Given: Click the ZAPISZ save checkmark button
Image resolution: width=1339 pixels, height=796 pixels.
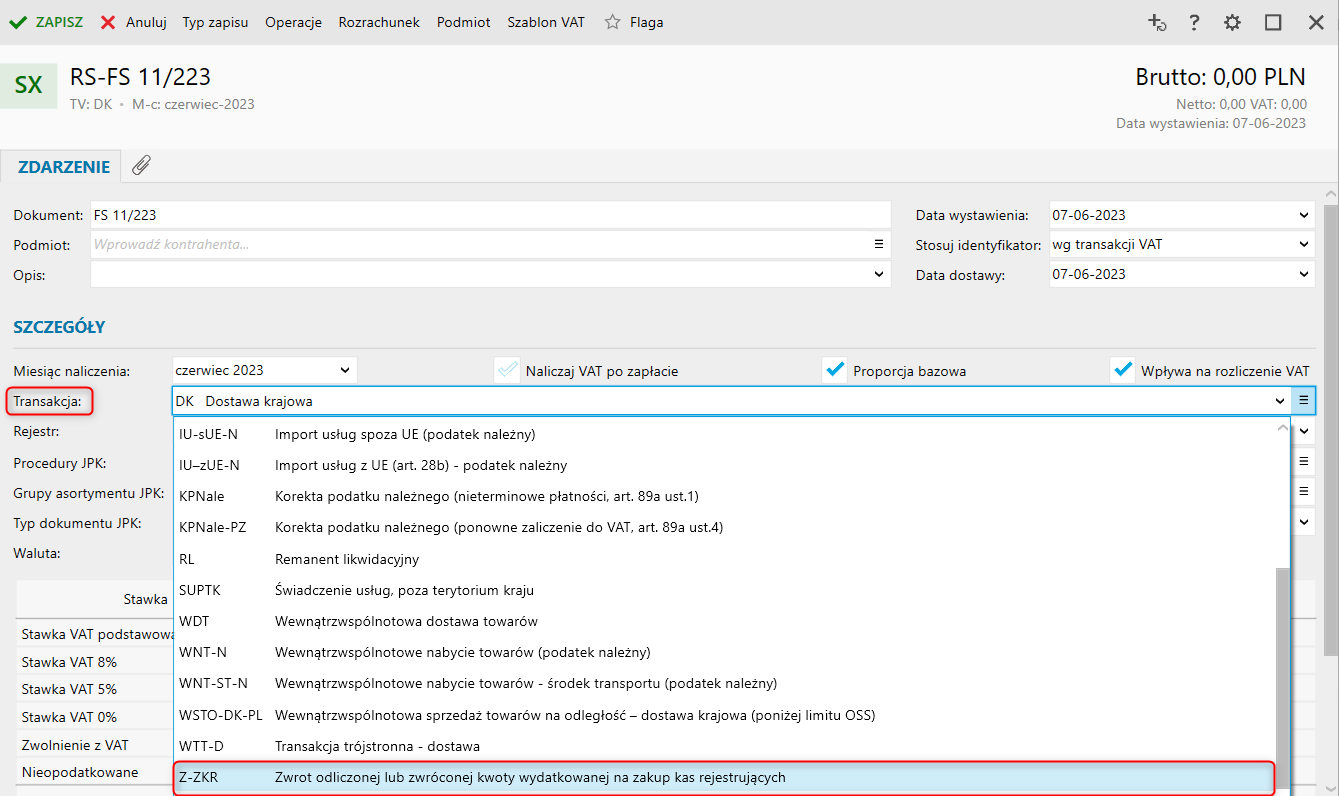Looking at the screenshot, I should pyautogui.click(x=45, y=22).
